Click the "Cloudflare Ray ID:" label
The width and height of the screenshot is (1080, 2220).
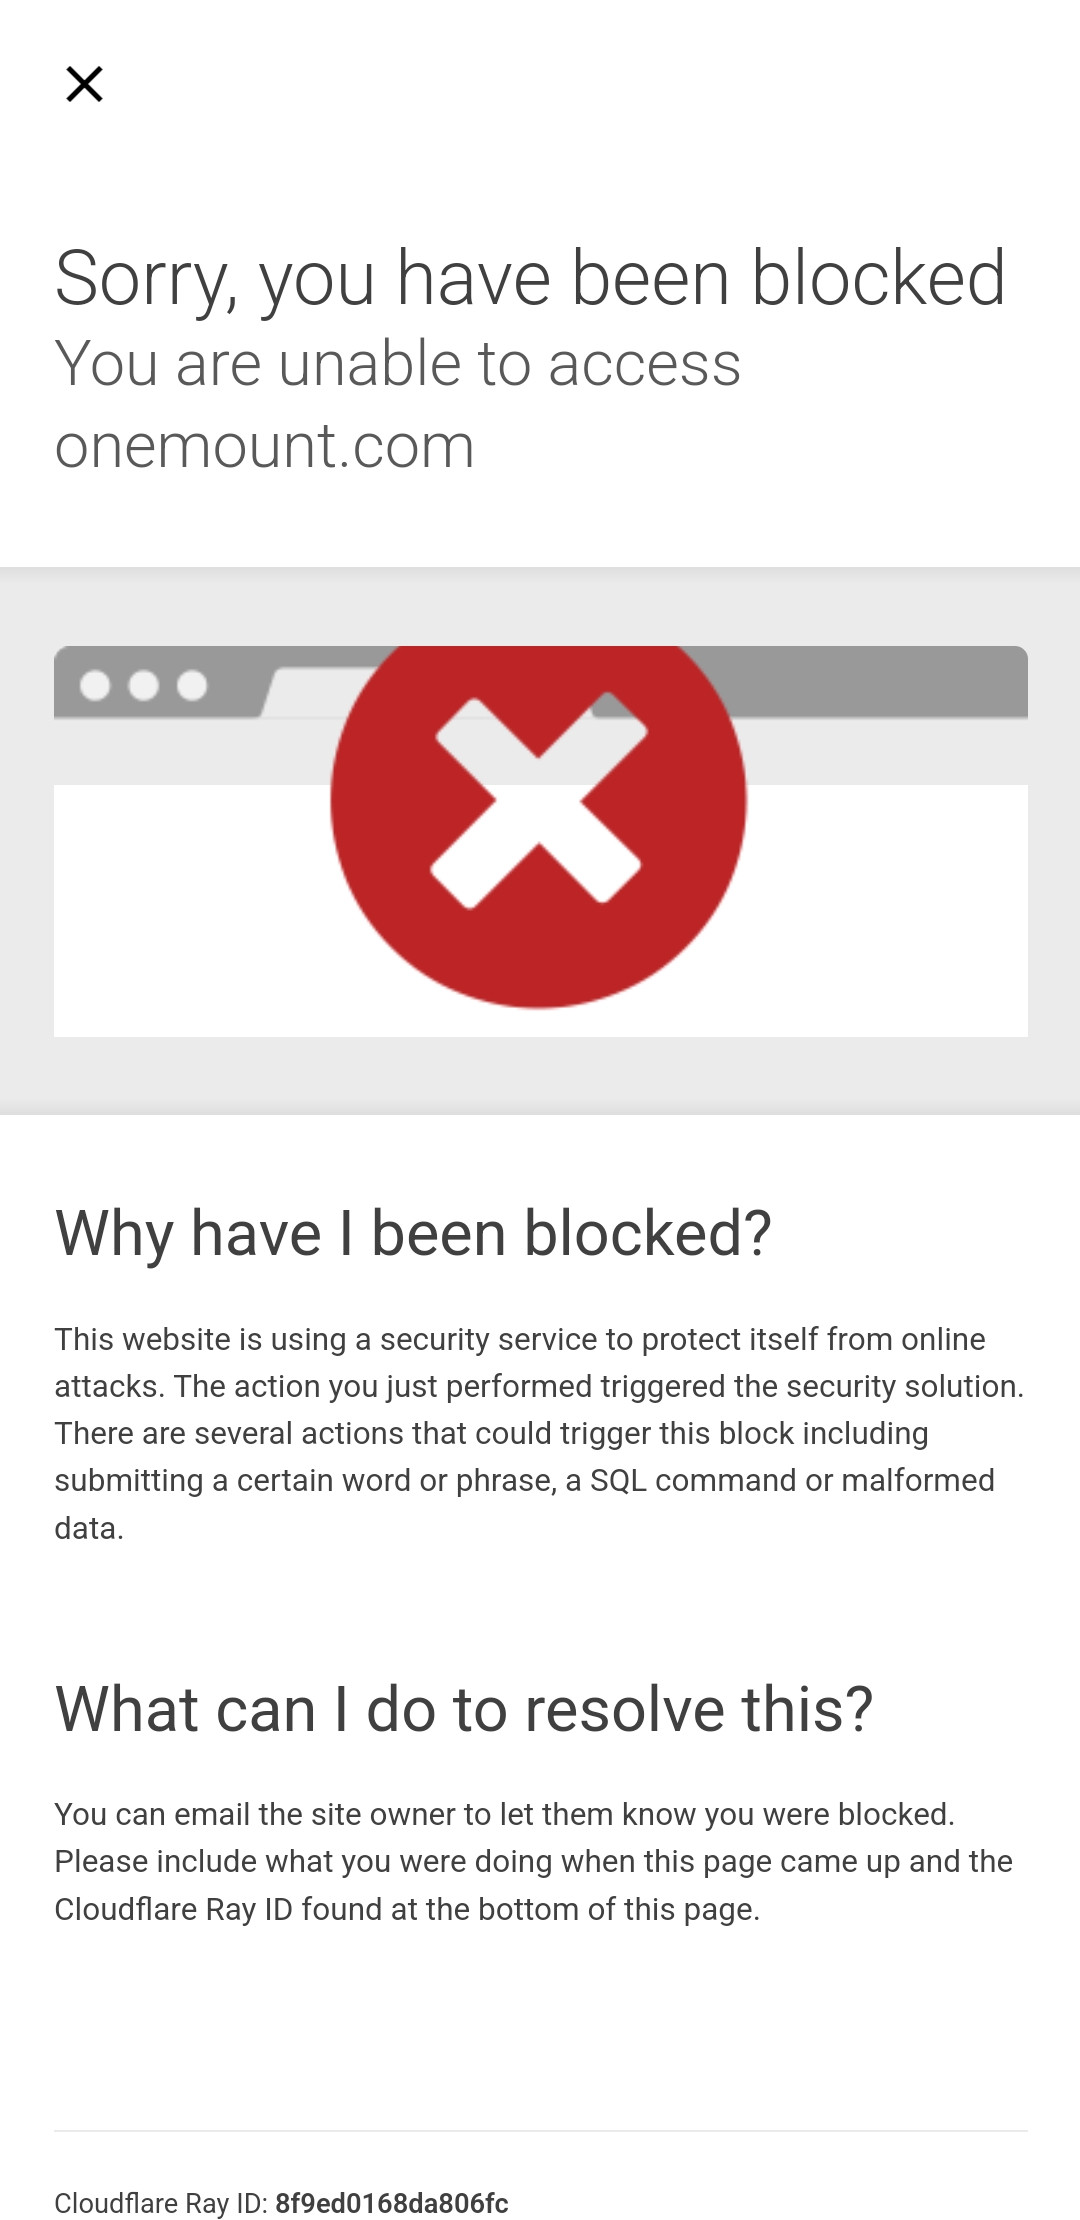click(x=160, y=2203)
